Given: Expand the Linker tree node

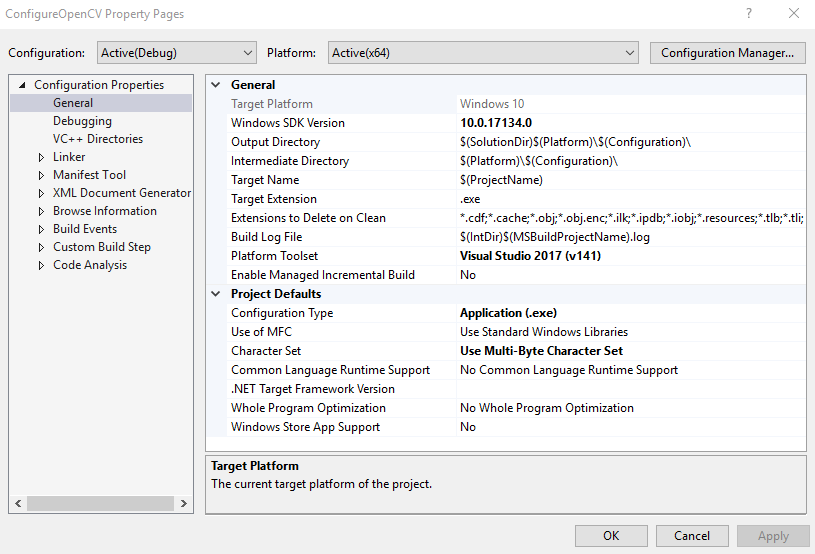Looking at the screenshot, I should (41, 157).
